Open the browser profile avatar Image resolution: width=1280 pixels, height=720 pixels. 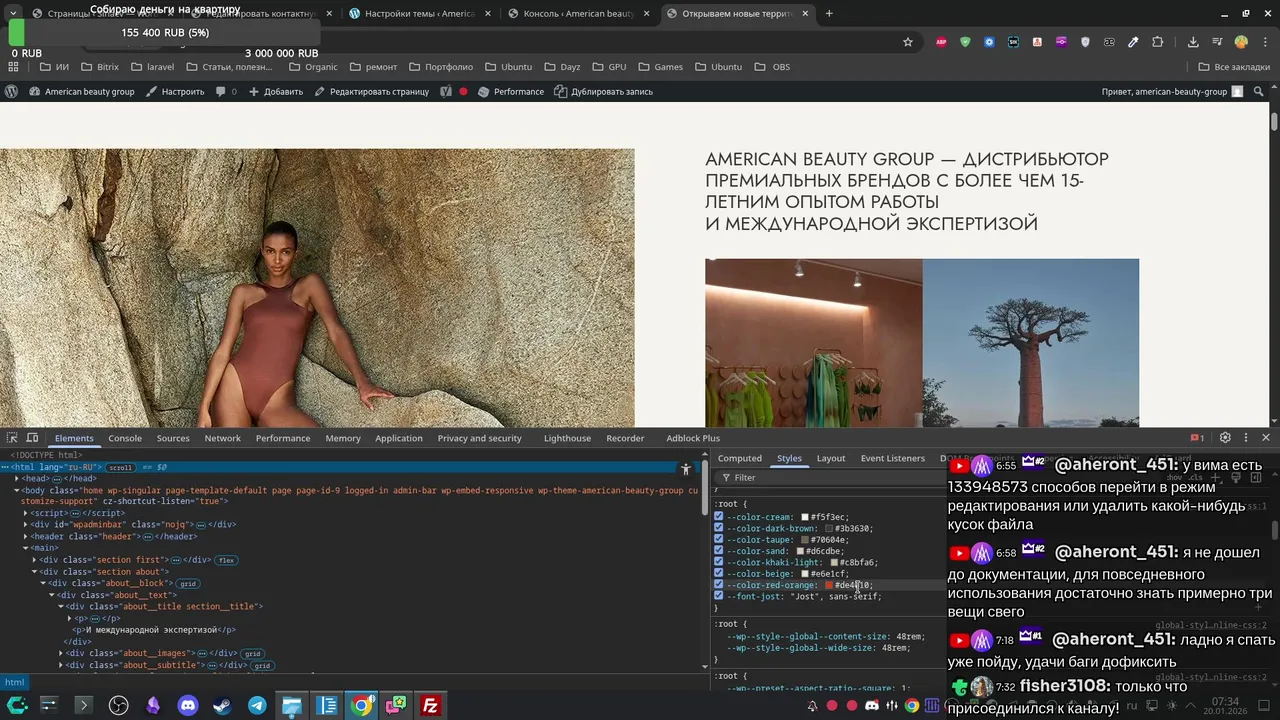click(x=1241, y=42)
